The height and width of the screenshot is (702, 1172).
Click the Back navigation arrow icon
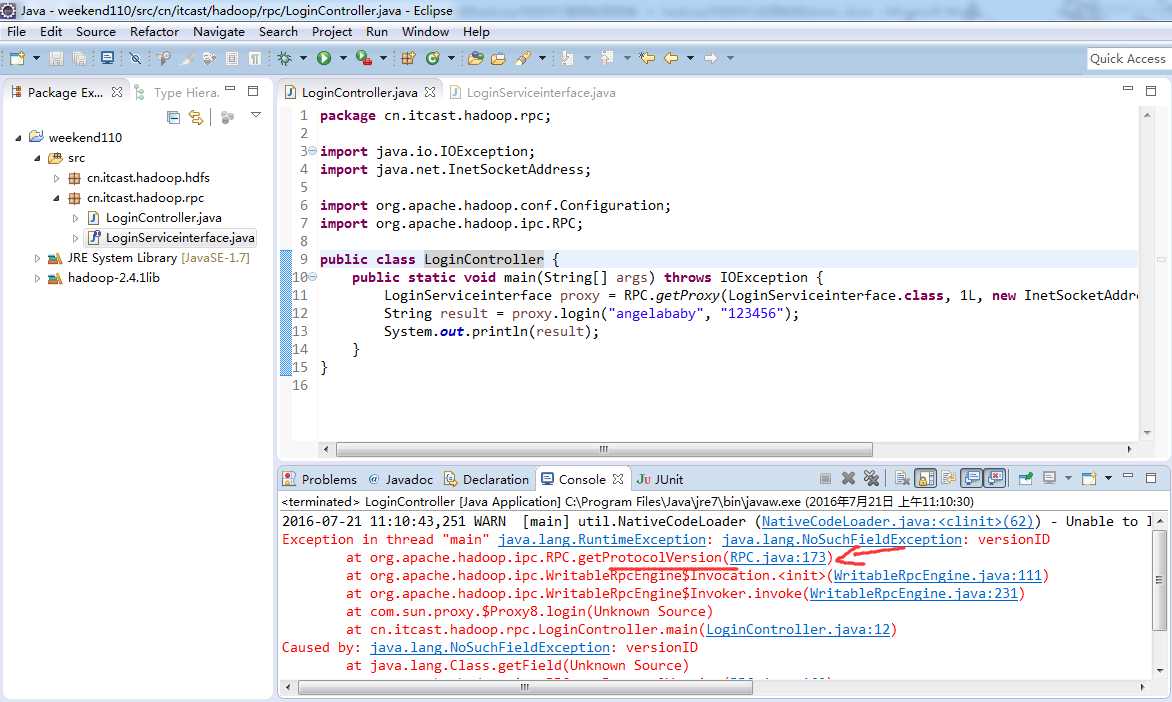pyautogui.click(x=671, y=58)
